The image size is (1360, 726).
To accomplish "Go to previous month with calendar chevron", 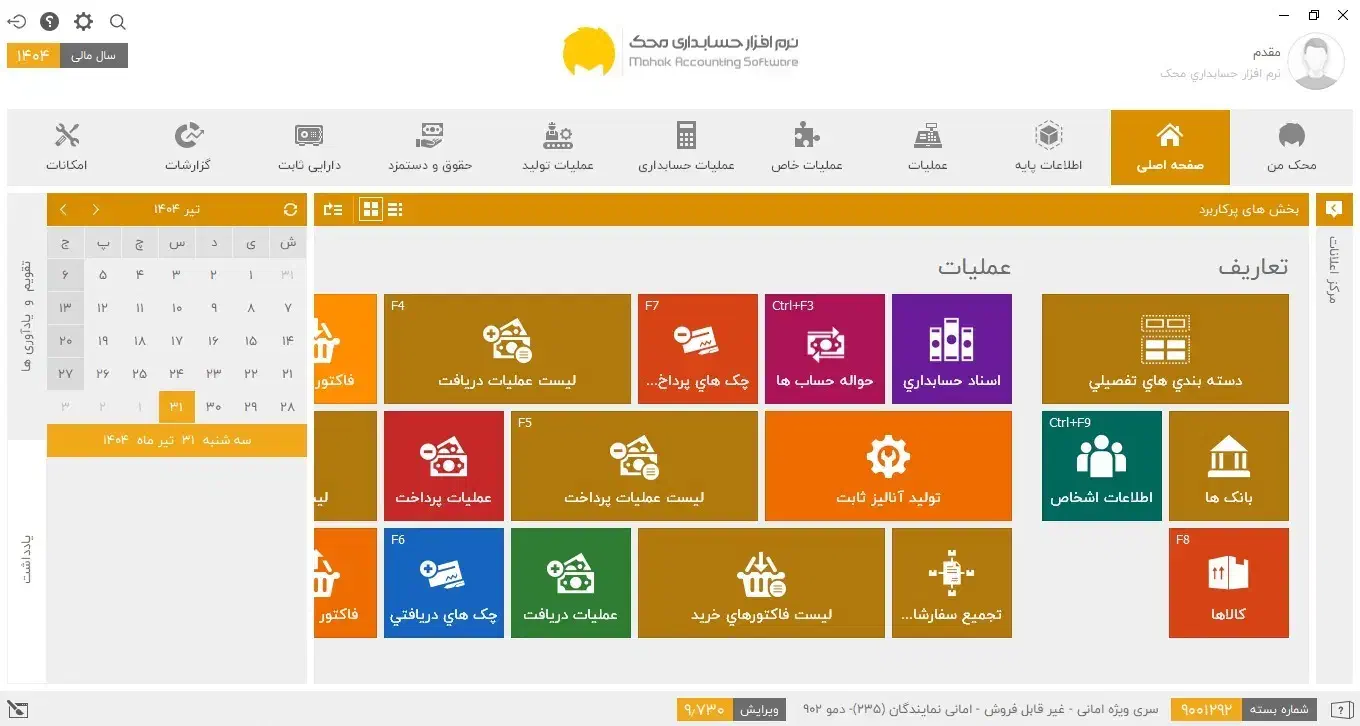I will point(95,210).
